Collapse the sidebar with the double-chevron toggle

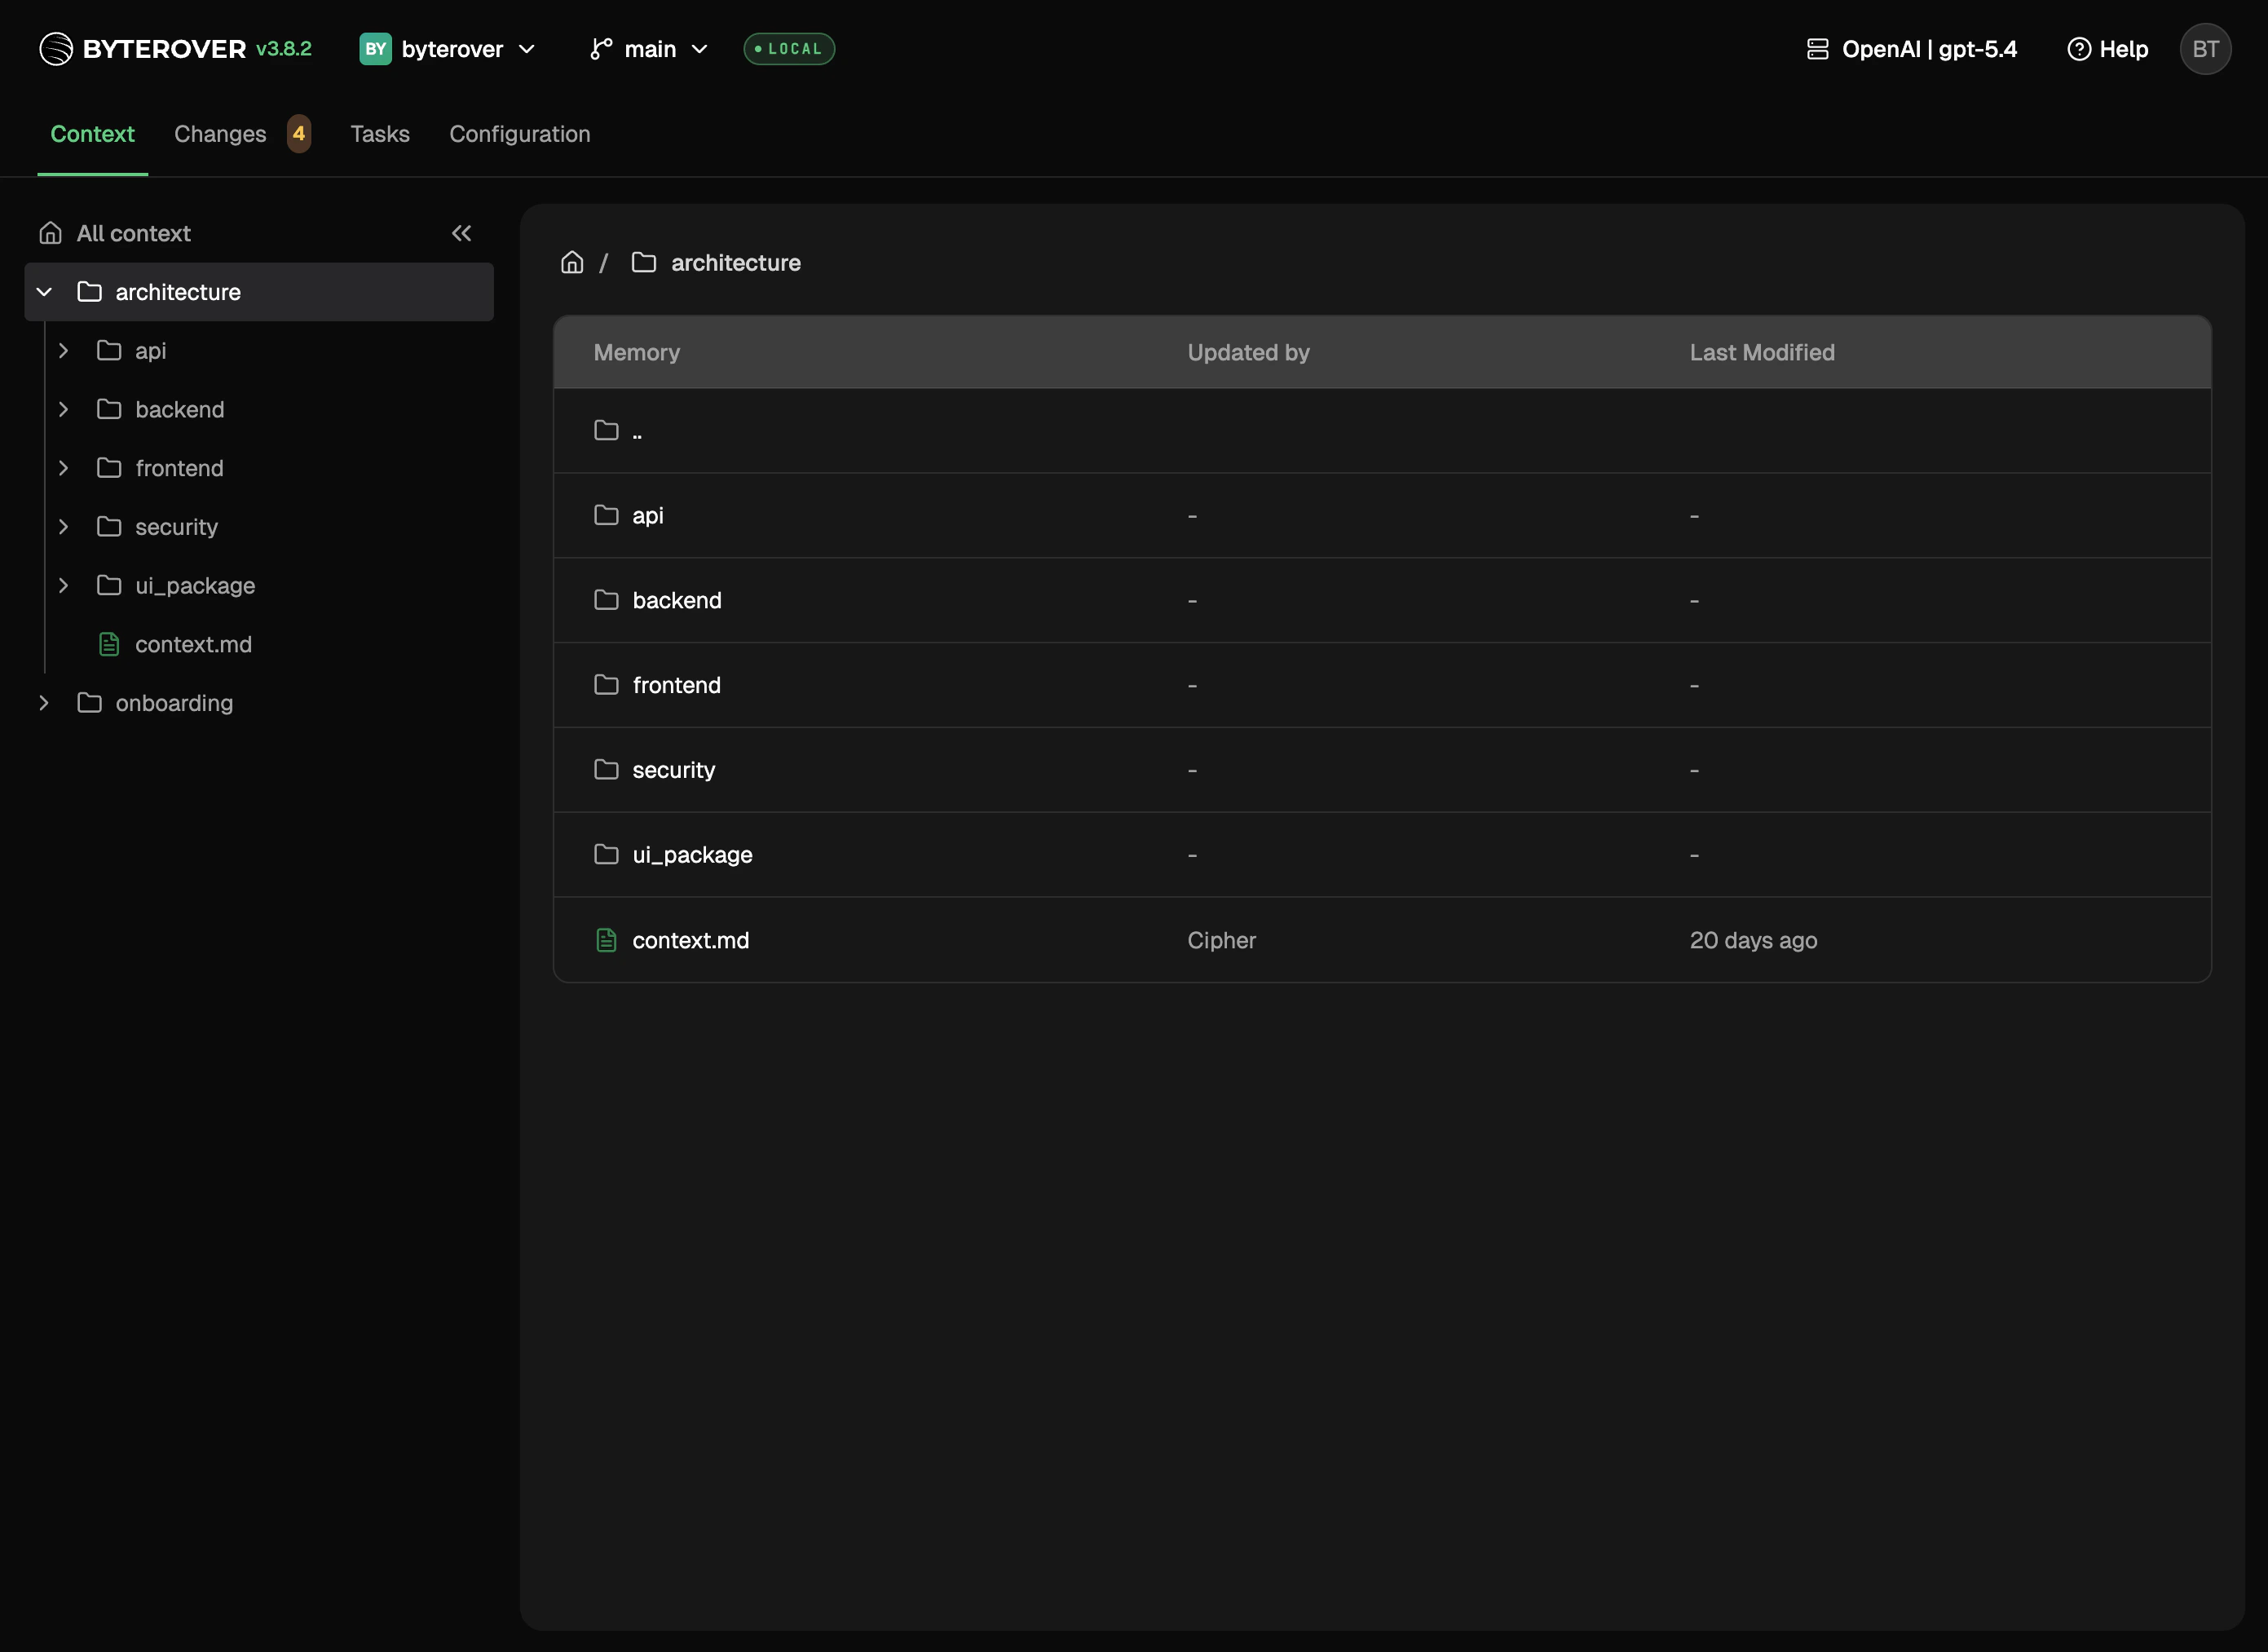tap(461, 232)
